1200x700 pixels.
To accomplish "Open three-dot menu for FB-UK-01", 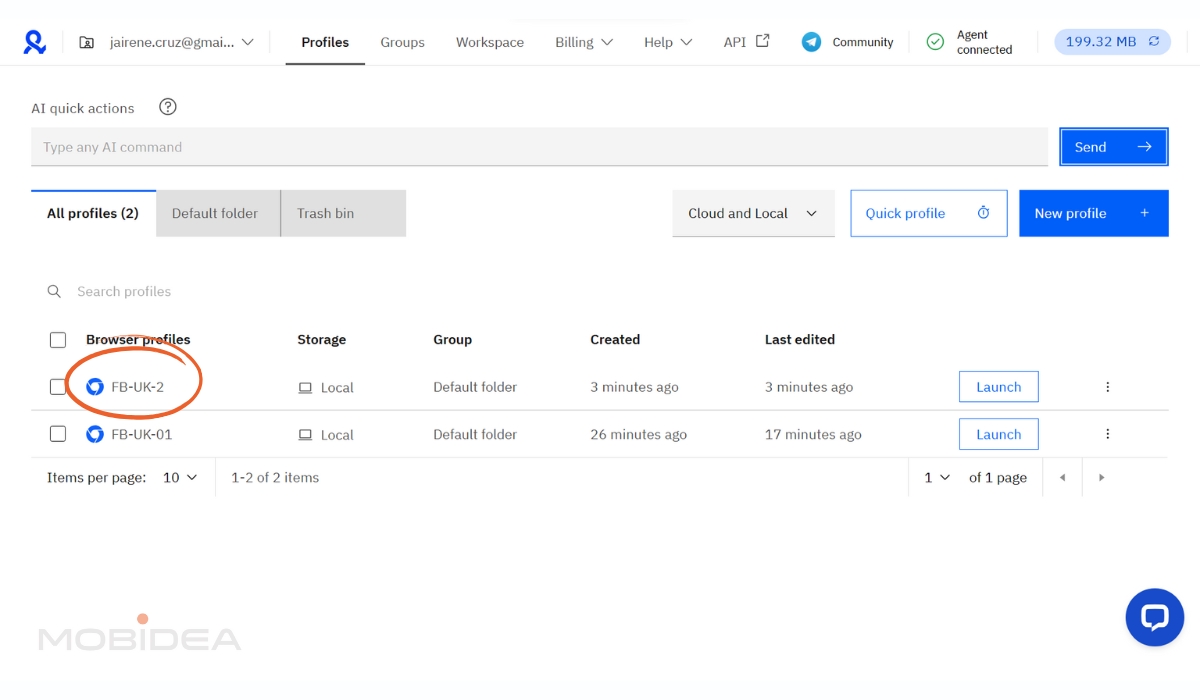I will point(1107,434).
